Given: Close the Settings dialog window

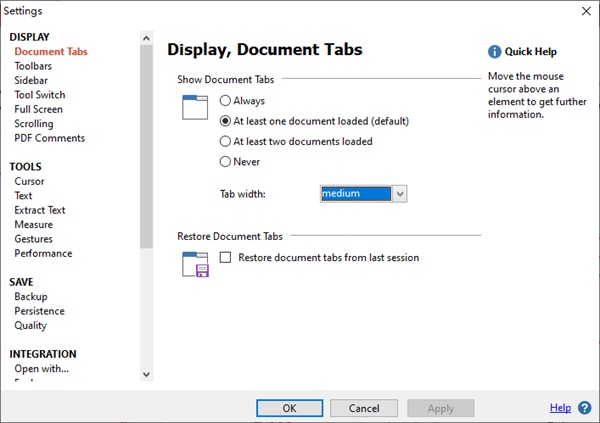Looking at the screenshot, I should tap(585, 11).
